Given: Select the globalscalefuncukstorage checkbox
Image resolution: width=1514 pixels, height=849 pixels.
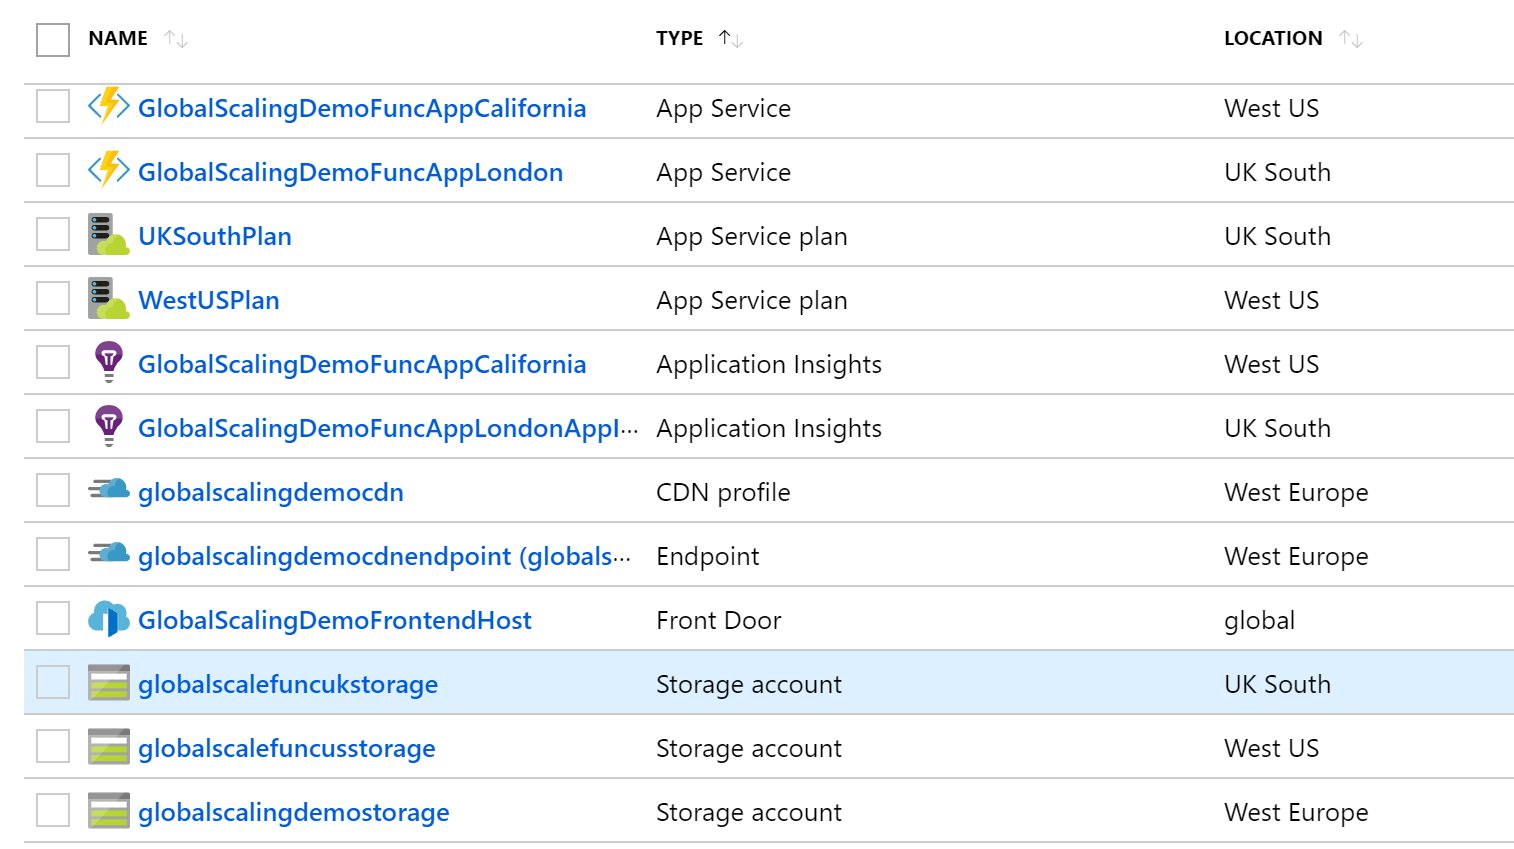Looking at the screenshot, I should (x=53, y=682).
